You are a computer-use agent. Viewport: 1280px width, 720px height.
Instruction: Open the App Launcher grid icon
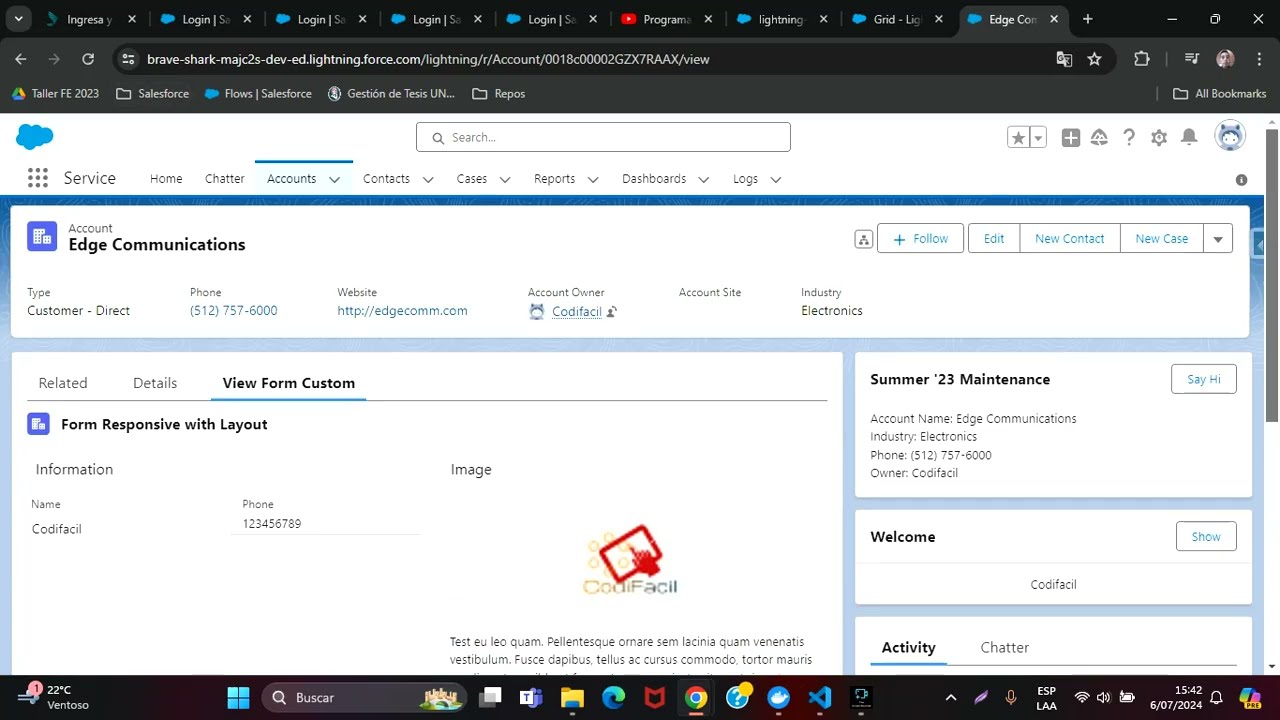(38, 178)
